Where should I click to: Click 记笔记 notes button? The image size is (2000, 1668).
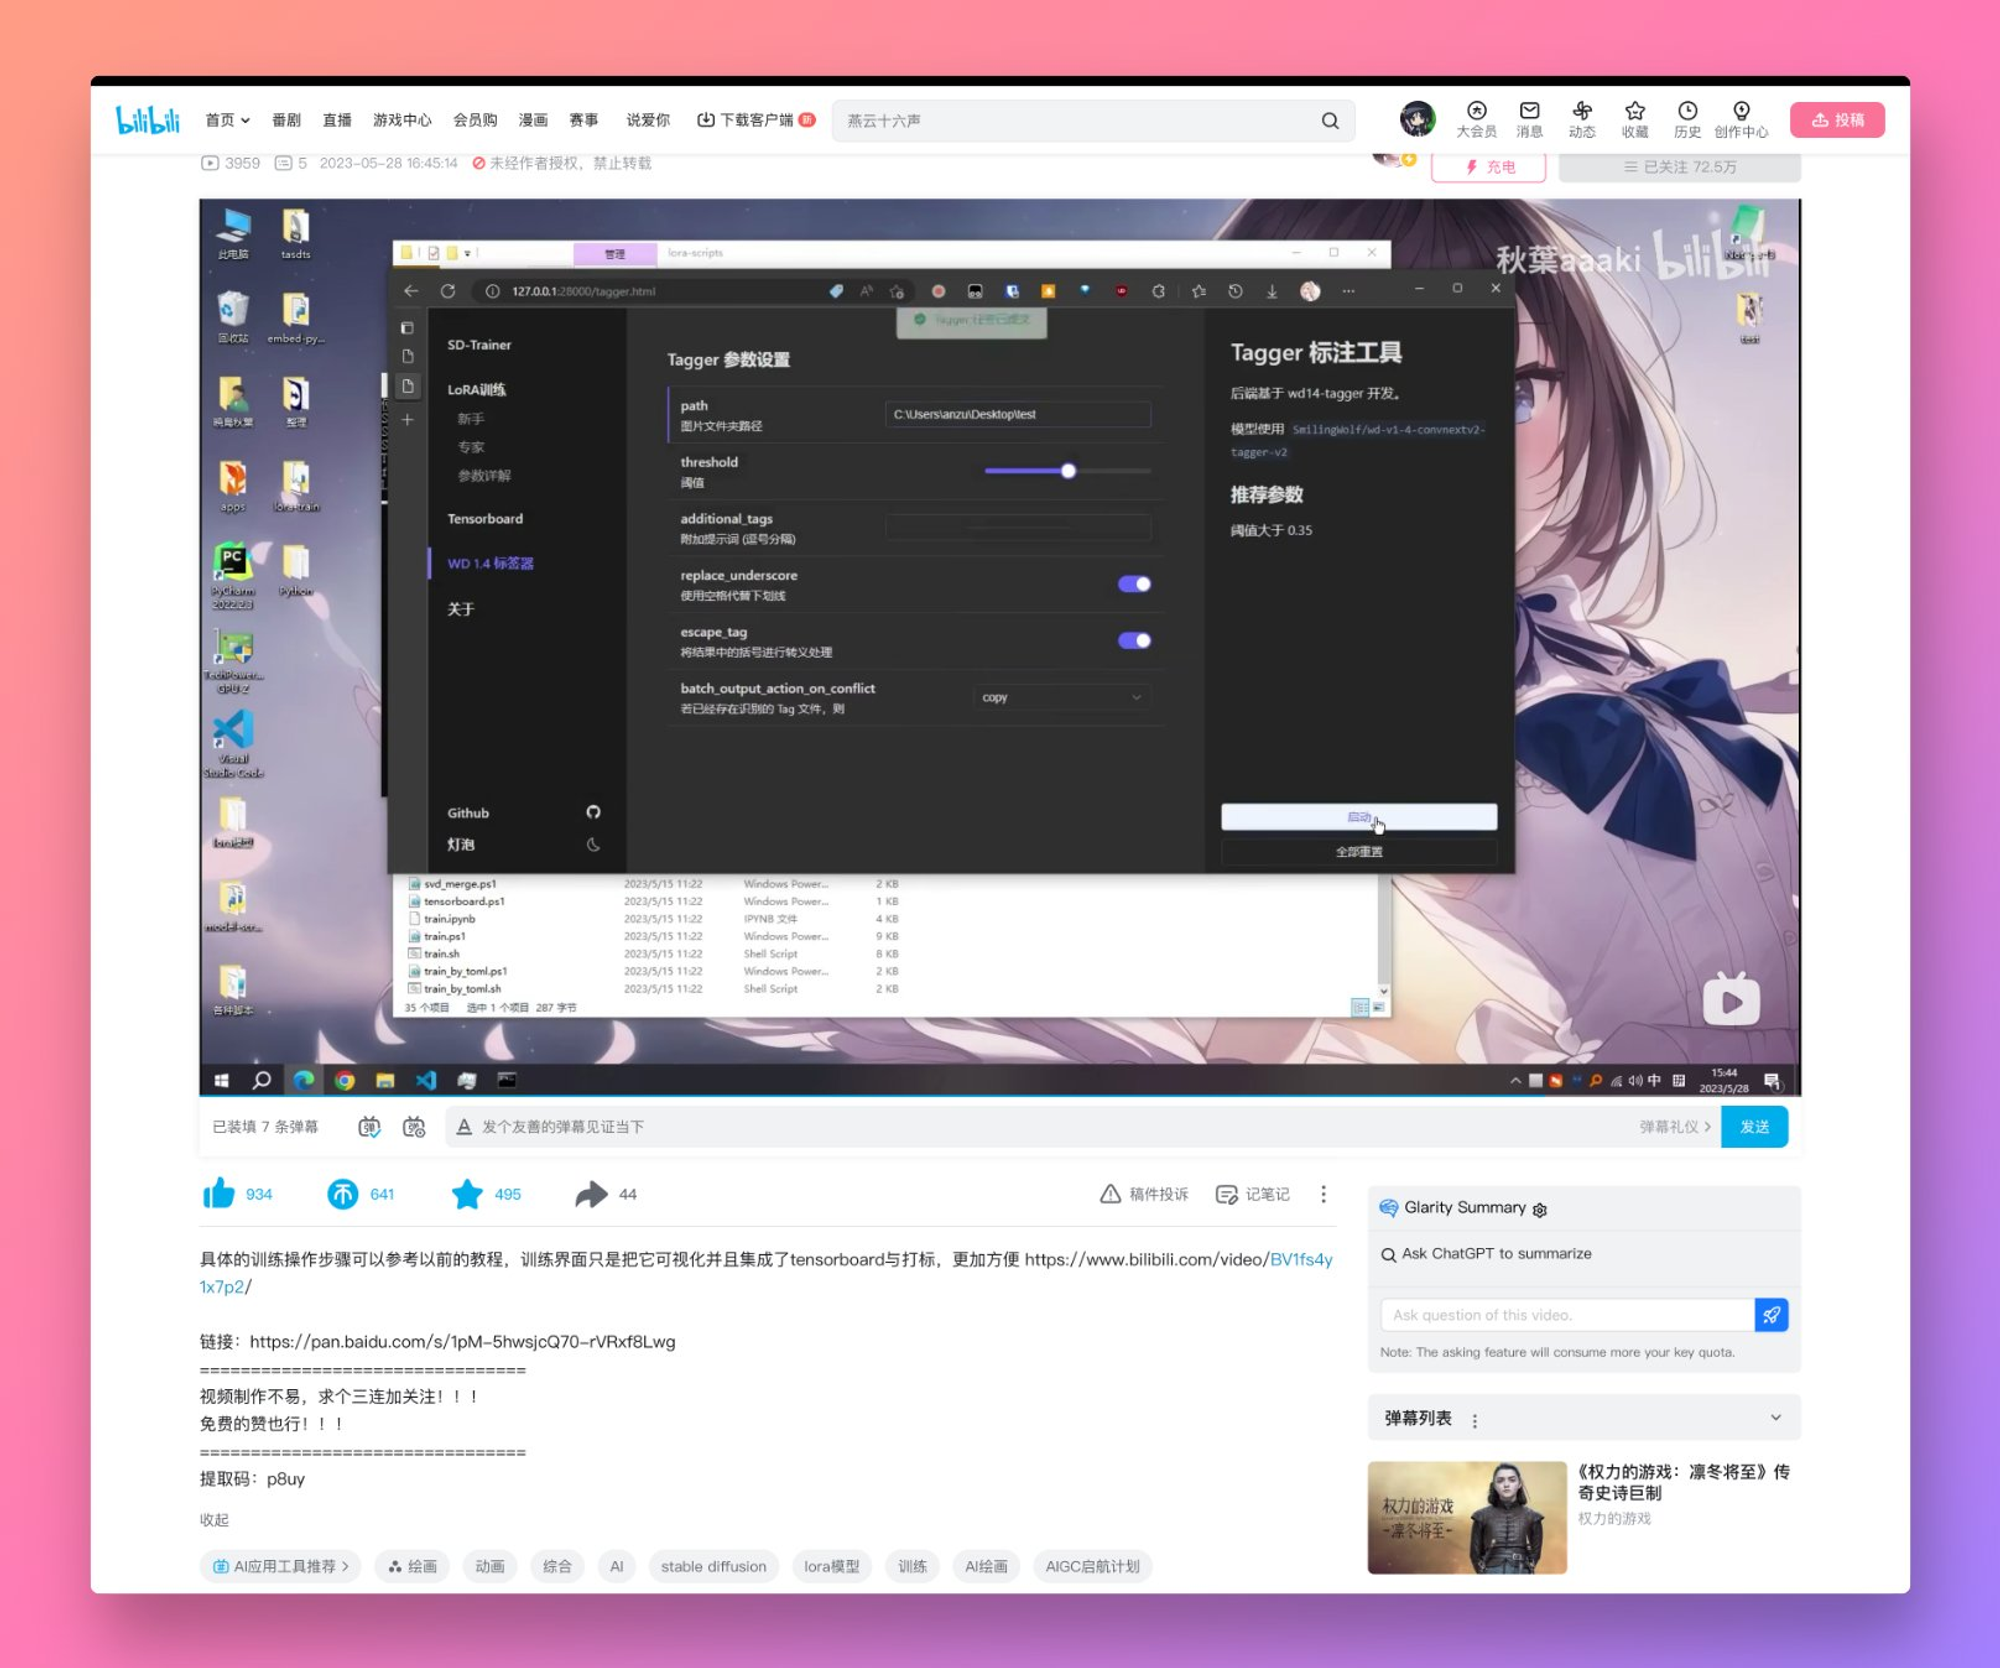click(1252, 1194)
